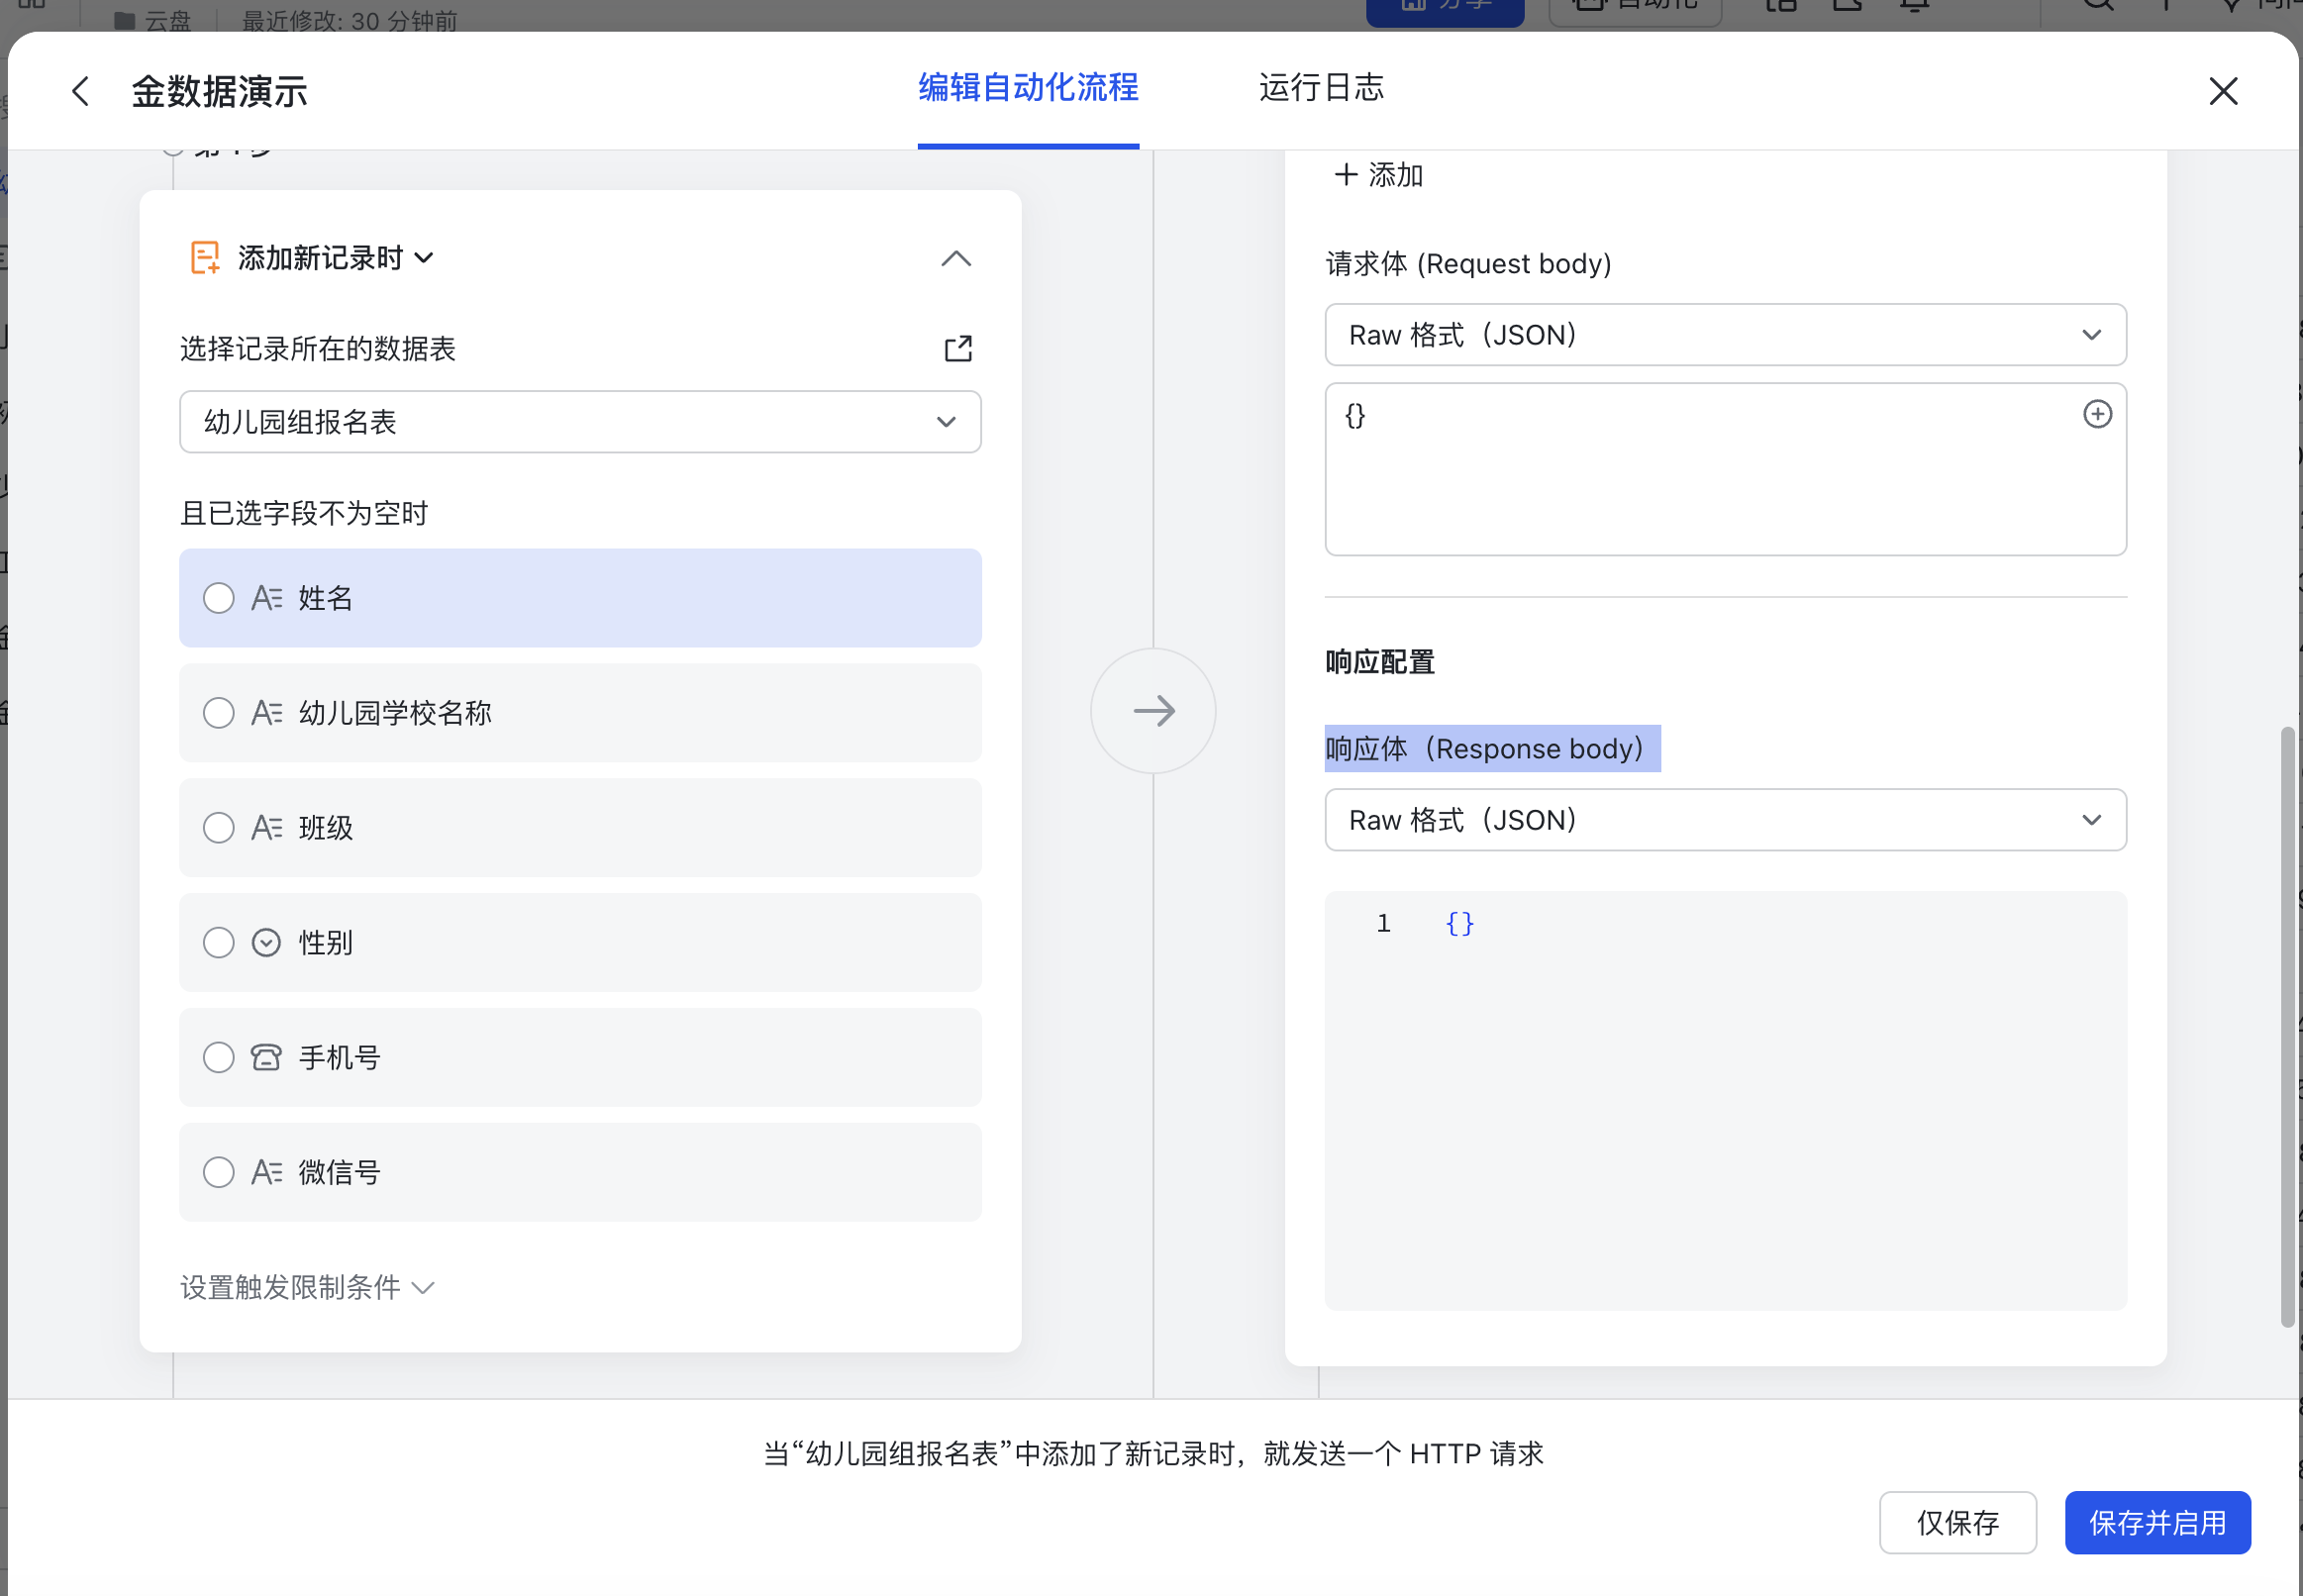
Task: Collapse the trigger card with the up chevron
Action: [x=956, y=259]
